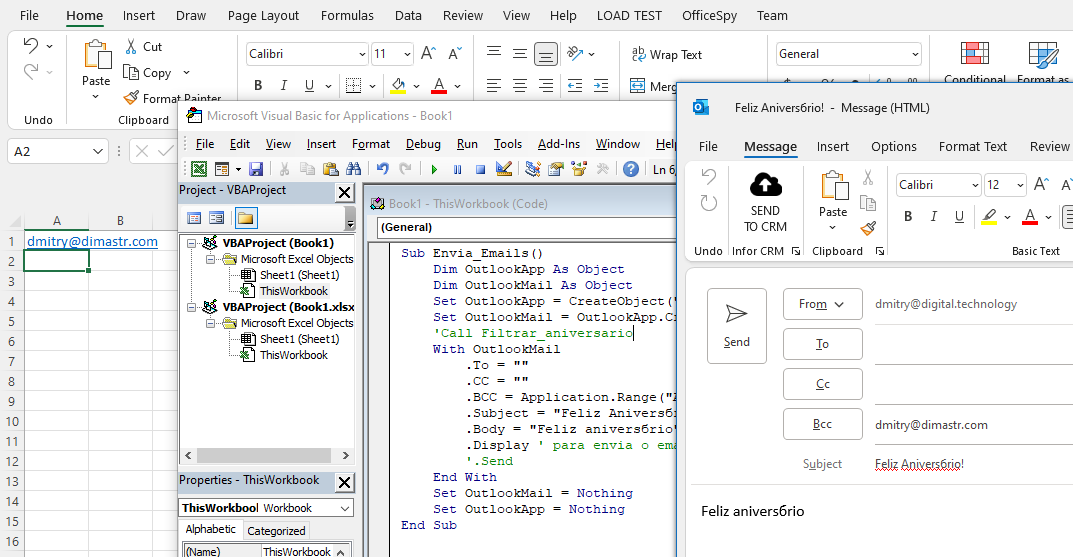Open ThisWorkbook Workbook properties dropdown
1073x557 pixels.
345,508
